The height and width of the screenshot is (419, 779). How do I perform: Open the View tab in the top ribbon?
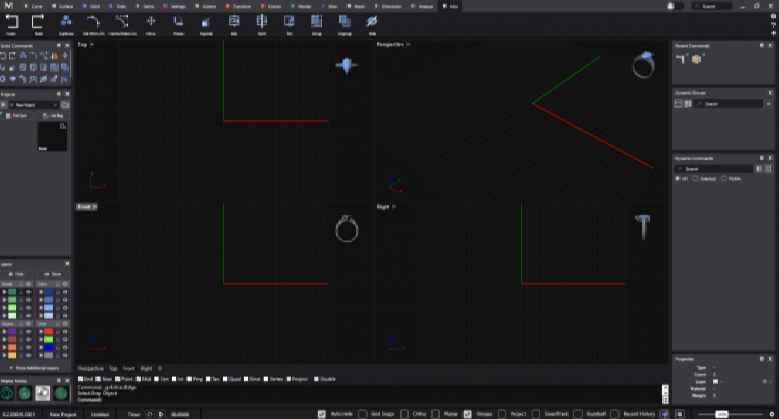pyautogui.click(x=332, y=6)
